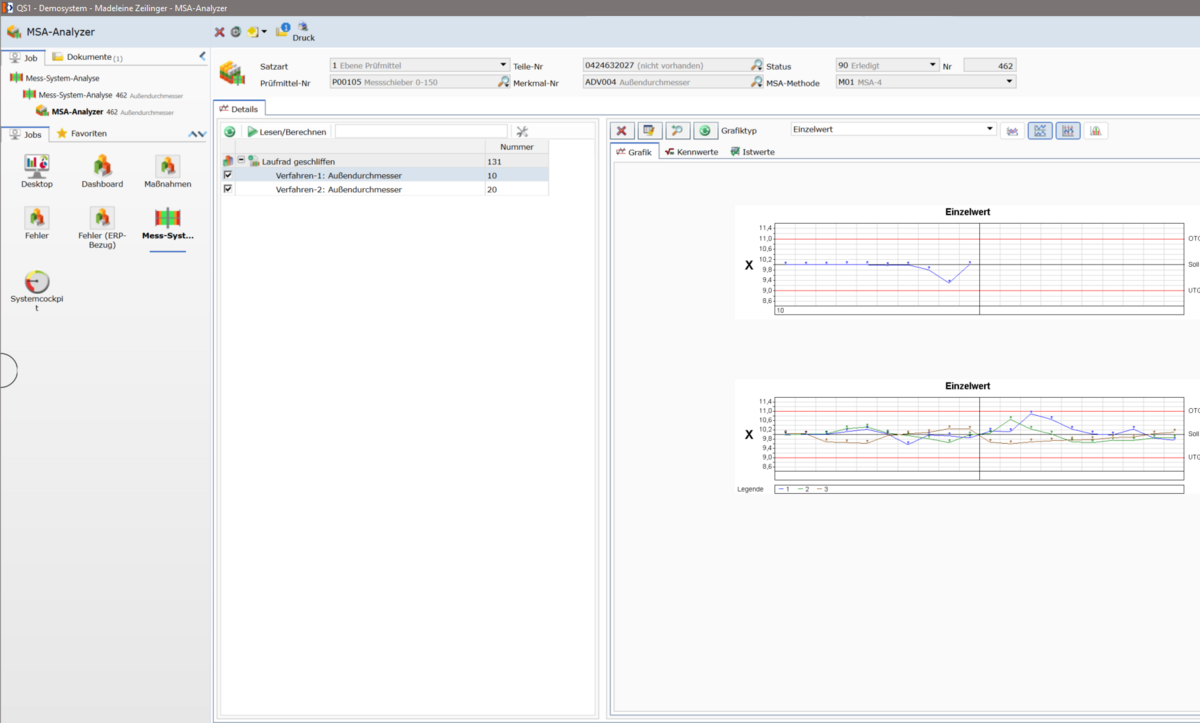Select the Details tab
Image resolution: width=1200 pixels, height=723 pixels.
coord(239,108)
